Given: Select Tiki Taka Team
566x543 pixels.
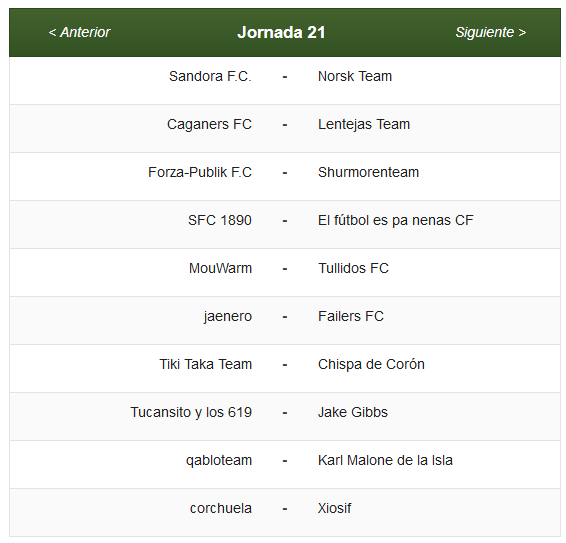Looking at the screenshot, I should pos(205,364).
